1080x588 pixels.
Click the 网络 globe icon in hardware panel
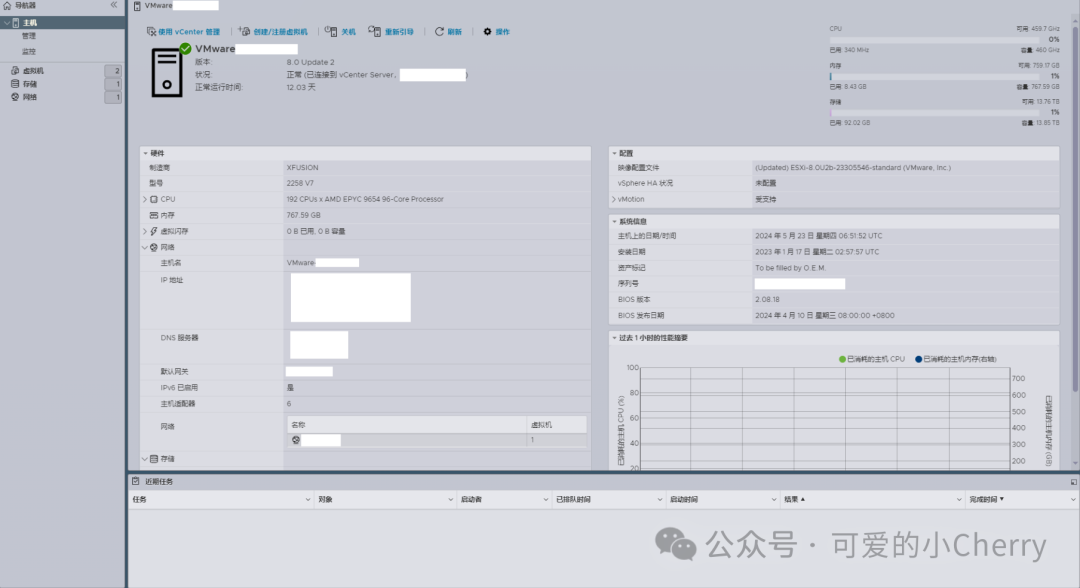click(x=154, y=247)
